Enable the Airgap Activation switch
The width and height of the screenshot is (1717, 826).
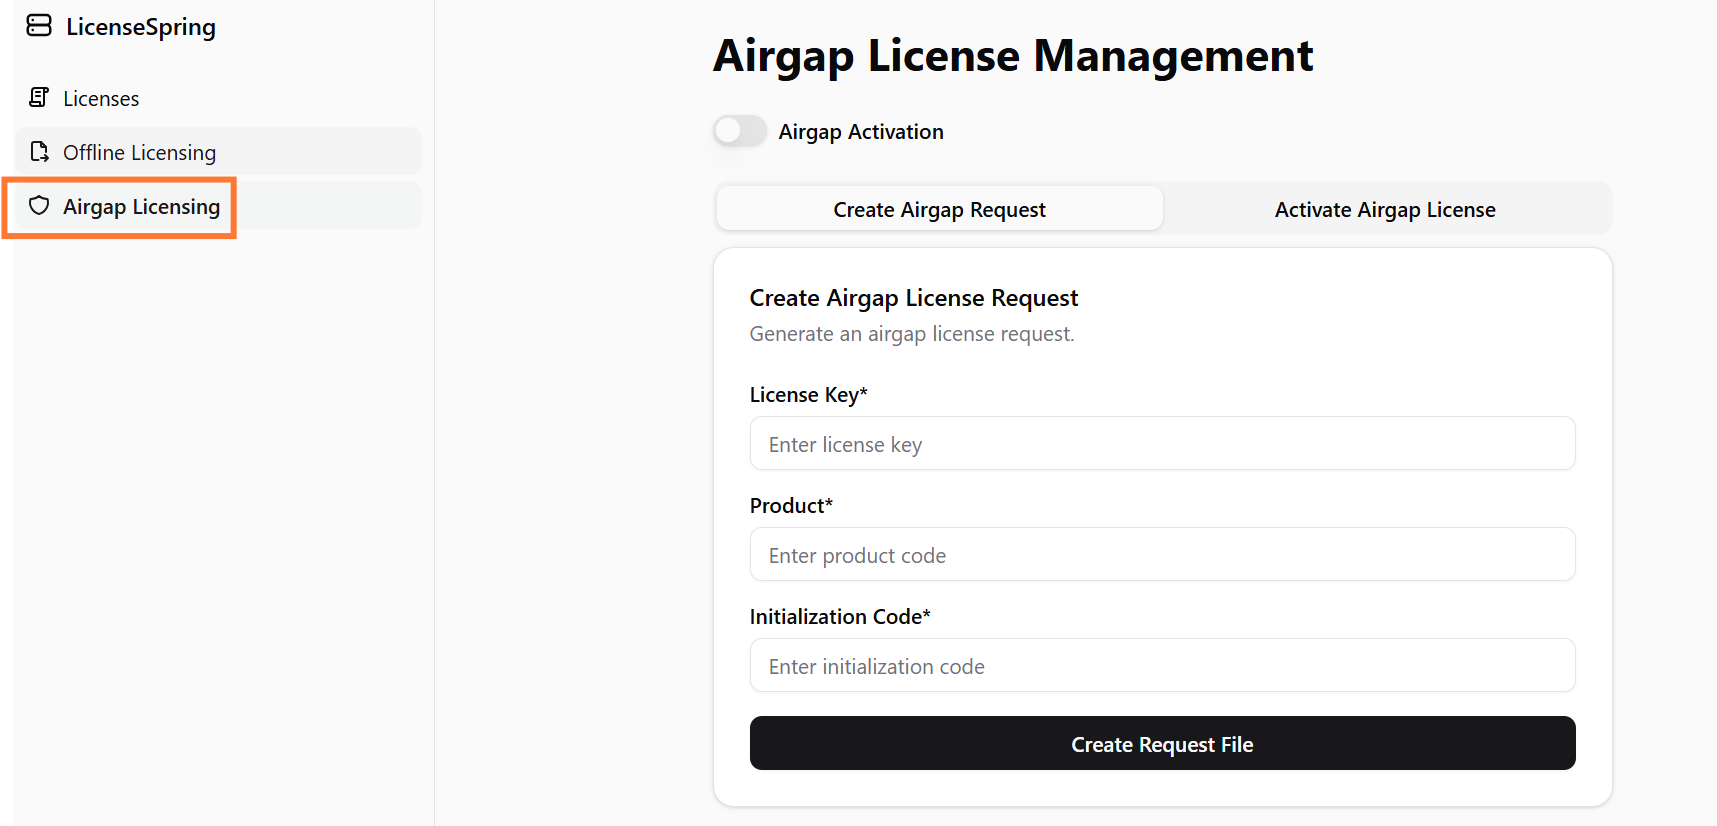[740, 131]
